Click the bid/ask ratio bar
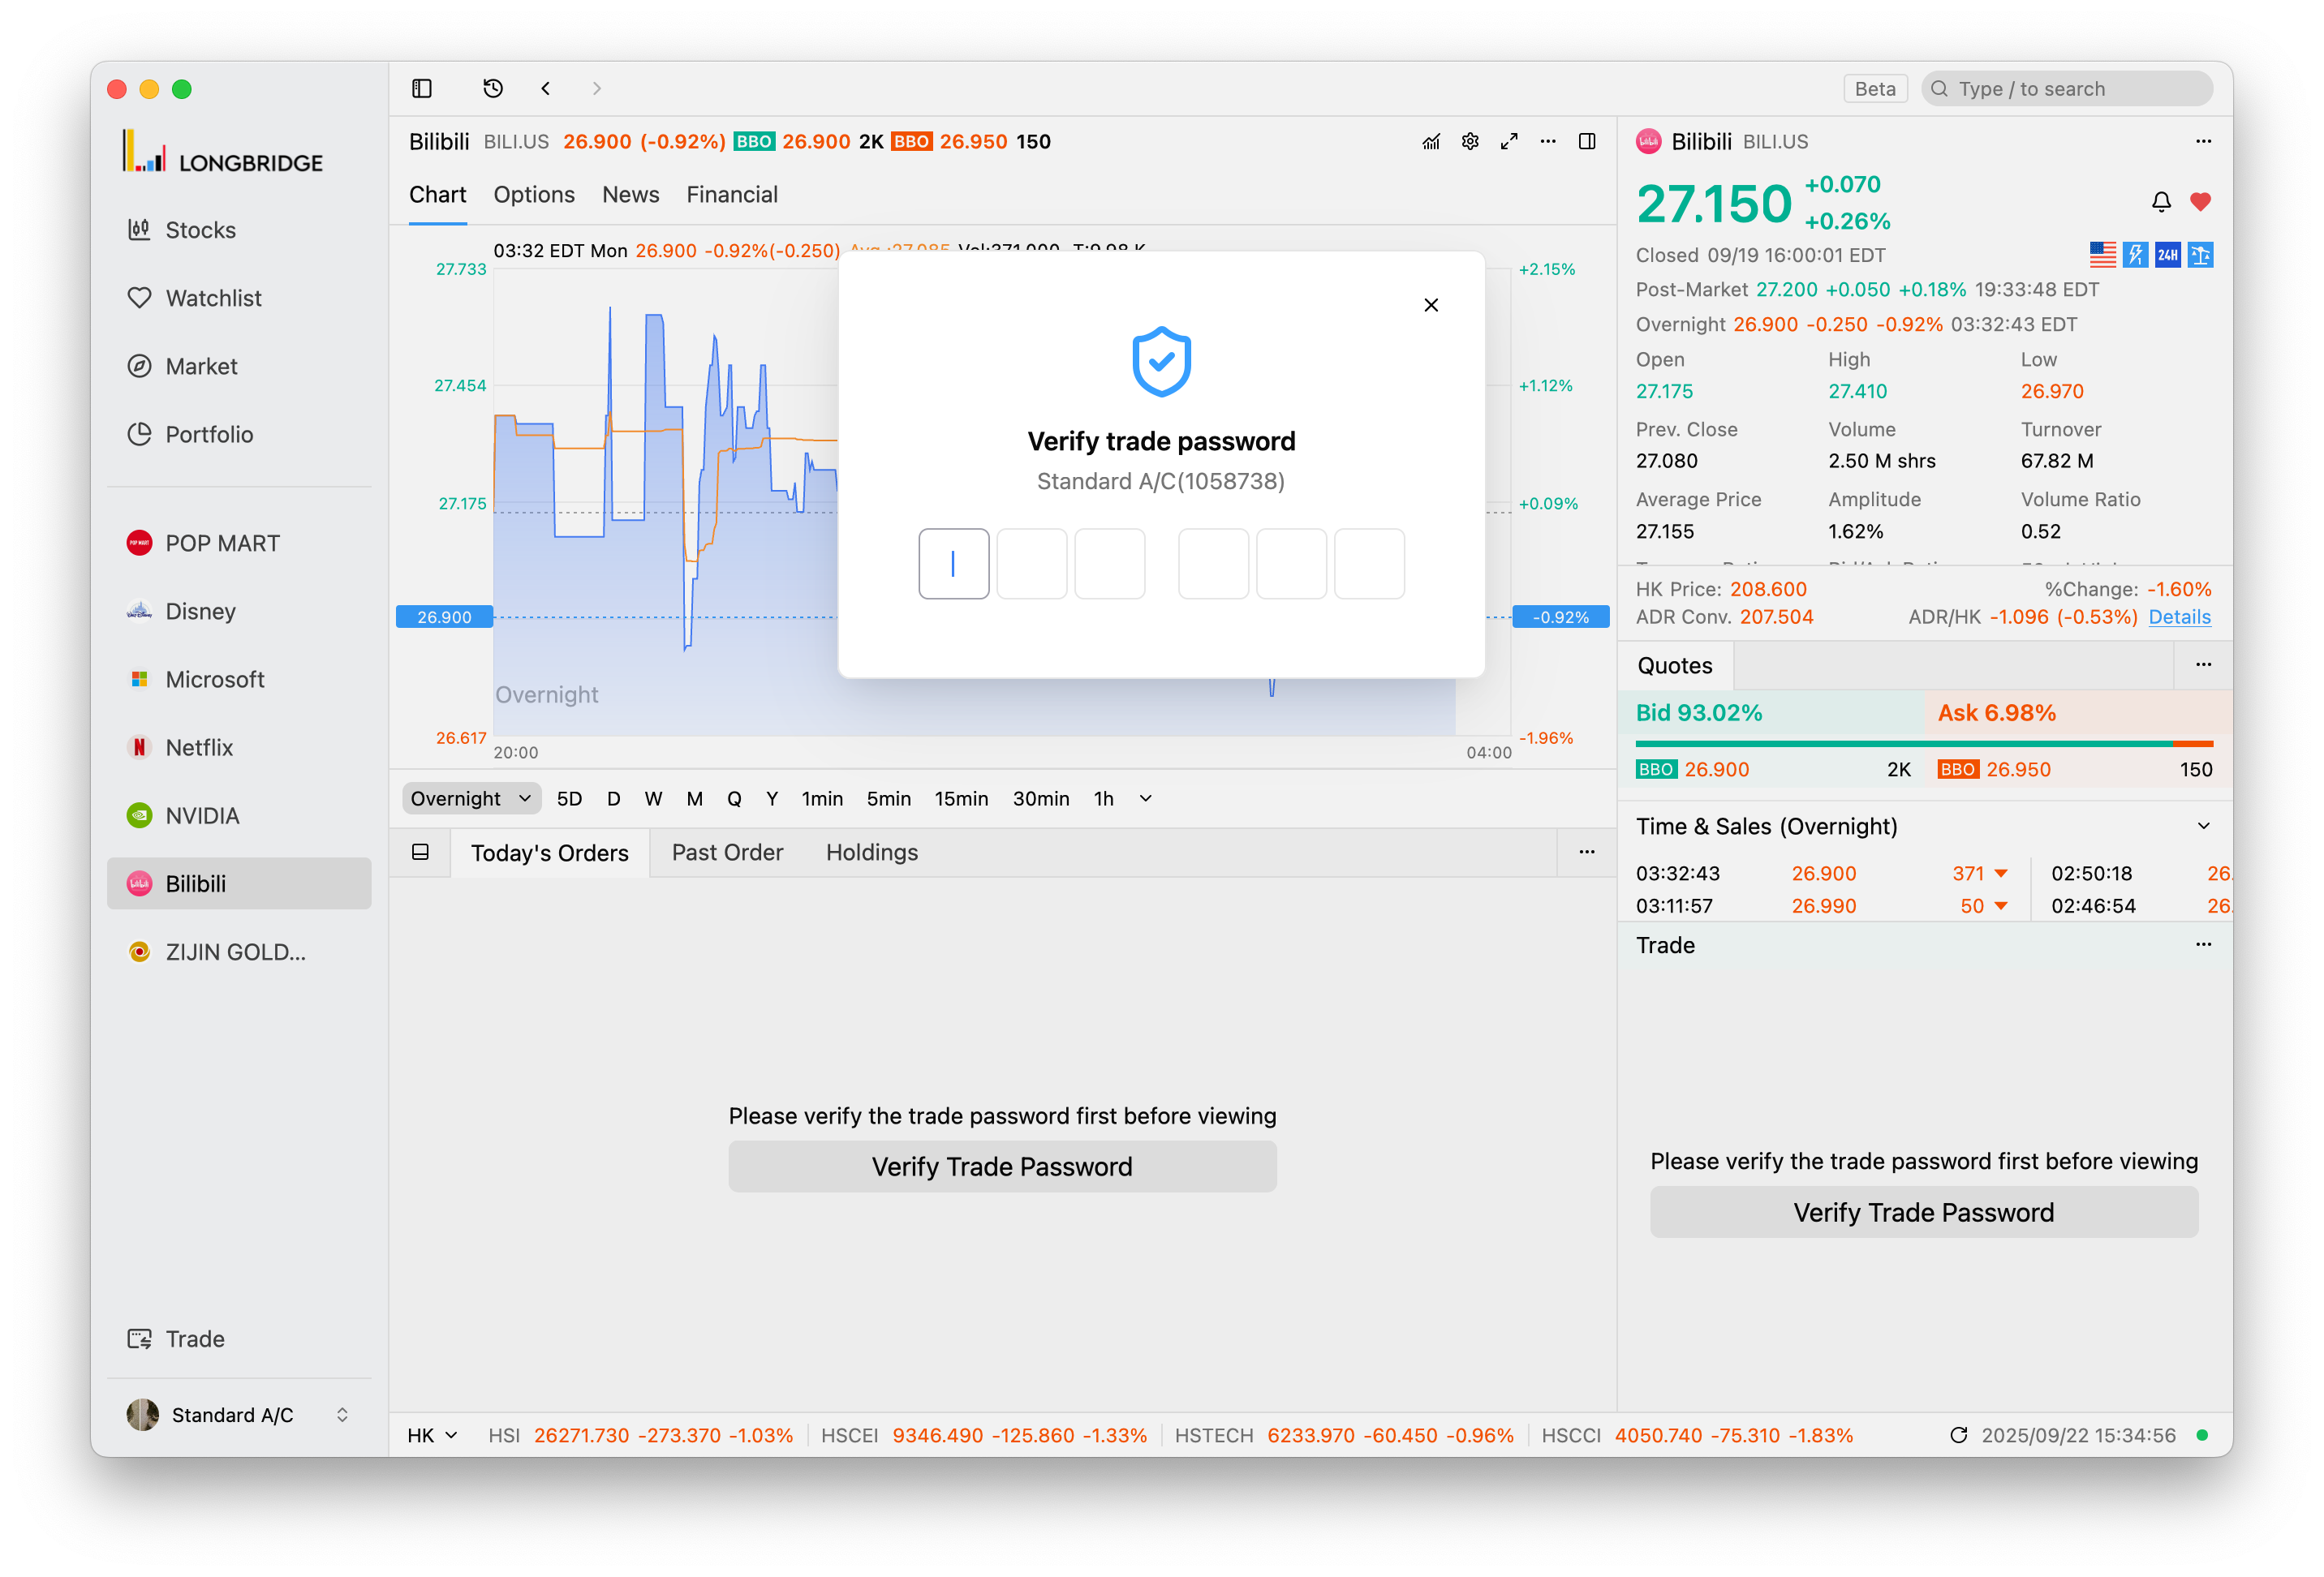 (x=1923, y=743)
